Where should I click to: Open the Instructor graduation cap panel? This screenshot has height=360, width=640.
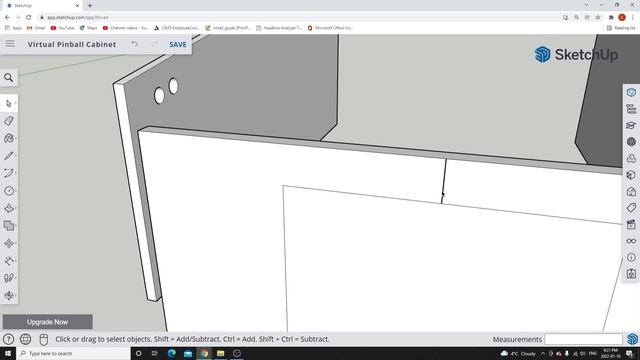[x=631, y=125]
